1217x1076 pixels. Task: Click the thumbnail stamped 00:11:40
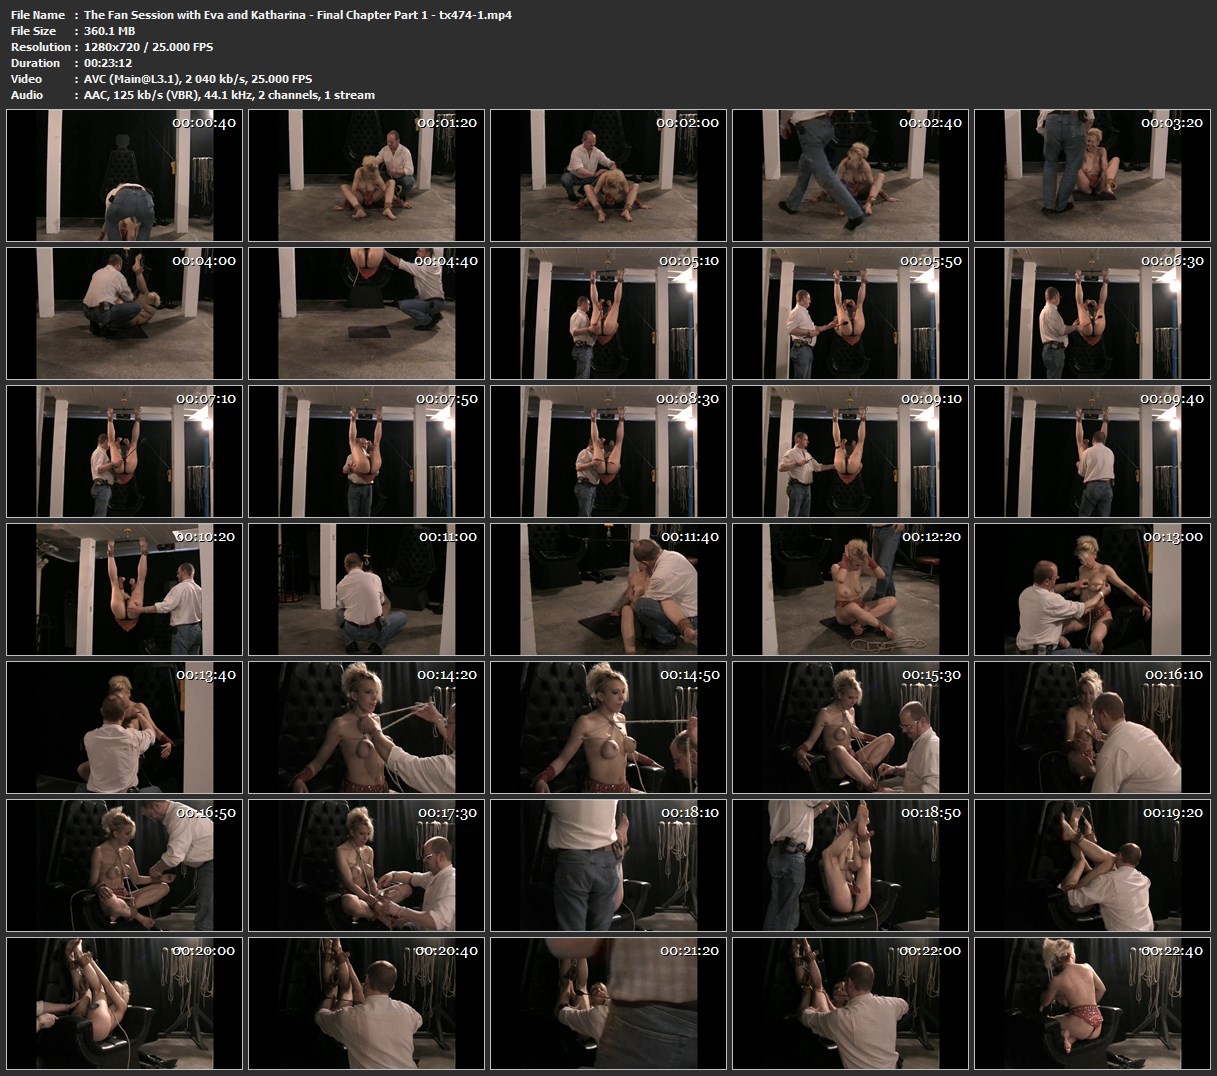click(609, 590)
